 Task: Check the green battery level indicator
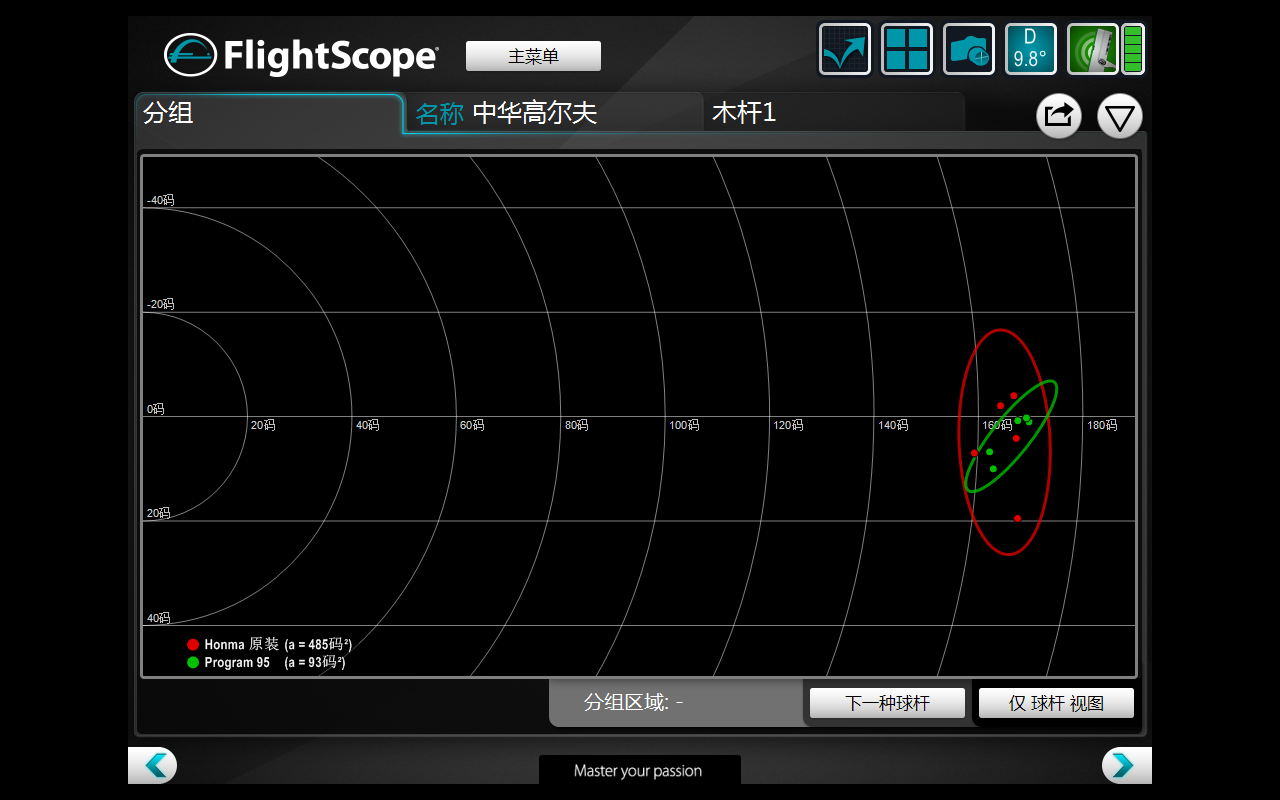click(1133, 49)
